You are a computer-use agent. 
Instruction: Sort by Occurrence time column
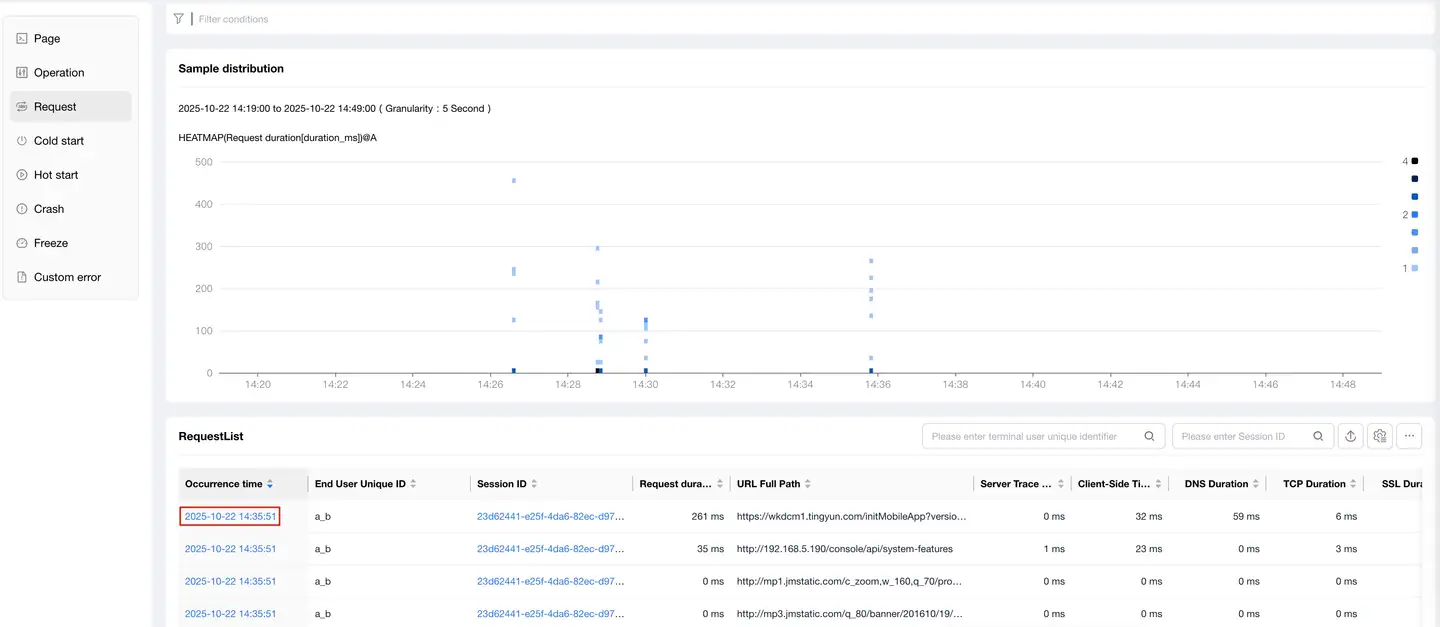[x=270, y=484]
